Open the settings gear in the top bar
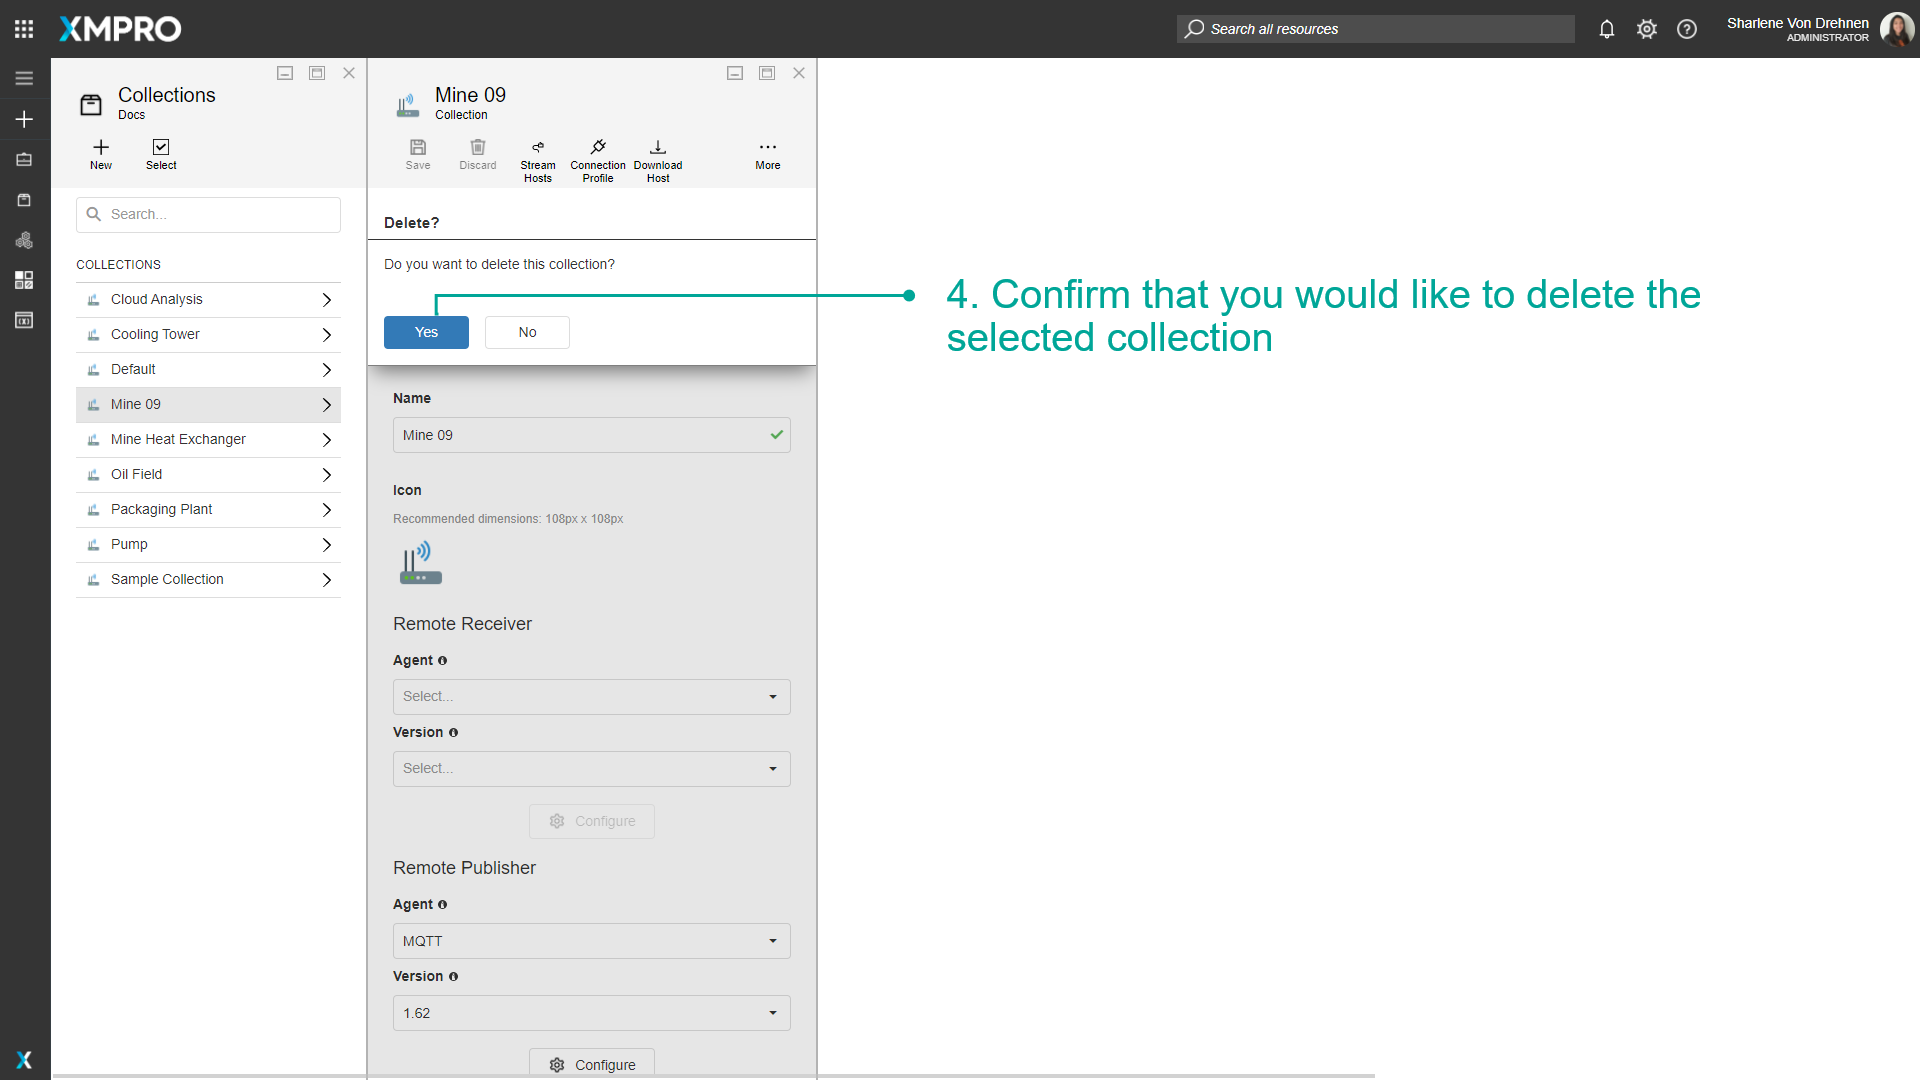 pos(1646,29)
